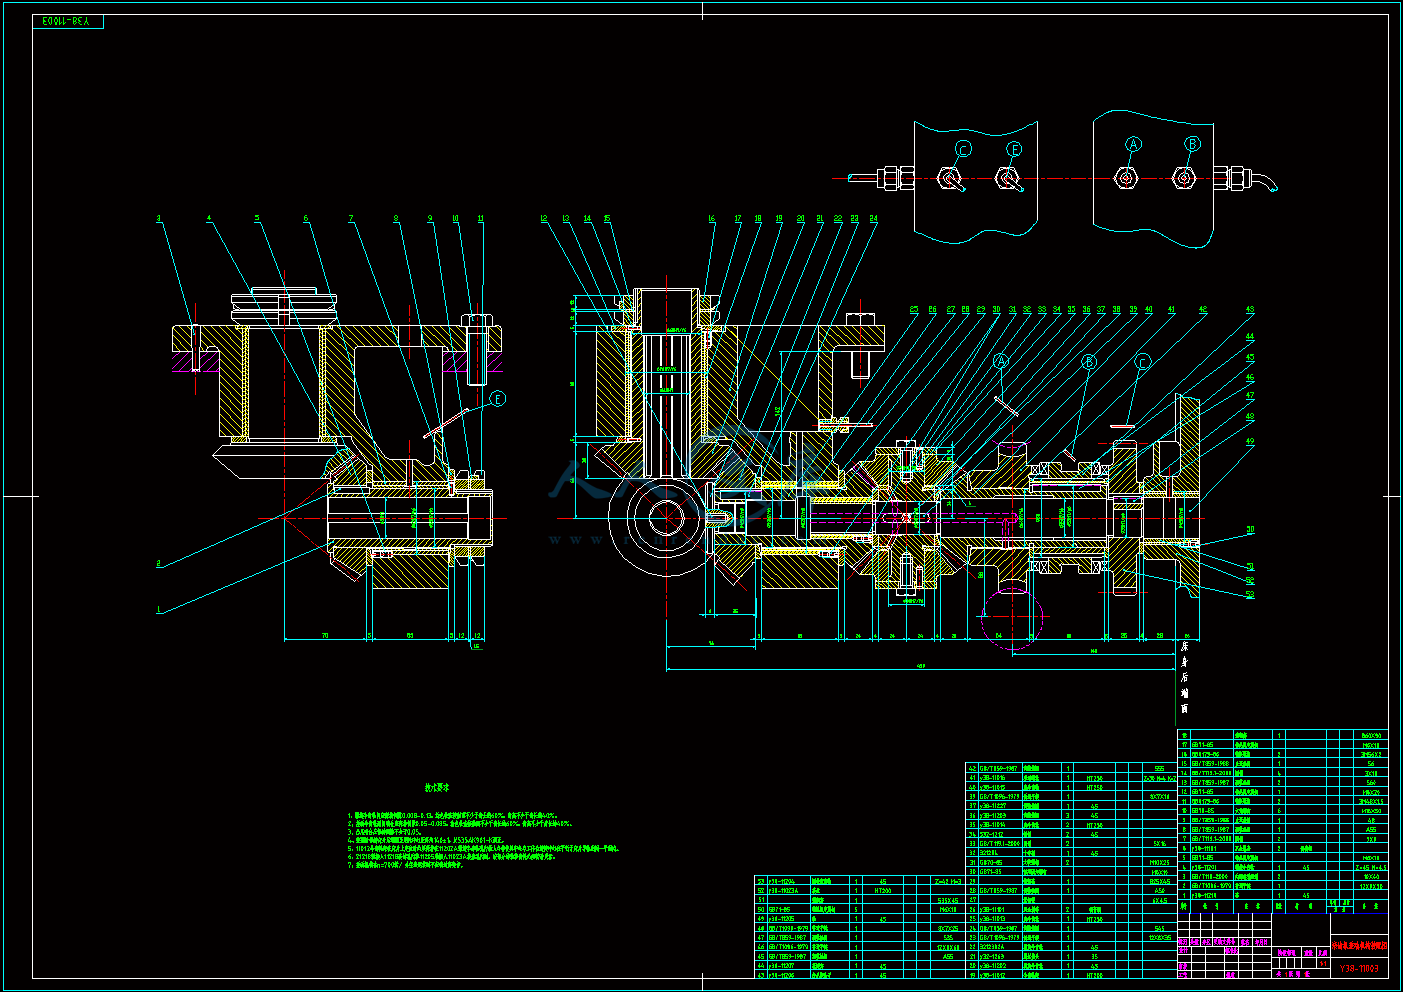Click part callout number 20
The image size is (1403, 992).
[x=801, y=219]
